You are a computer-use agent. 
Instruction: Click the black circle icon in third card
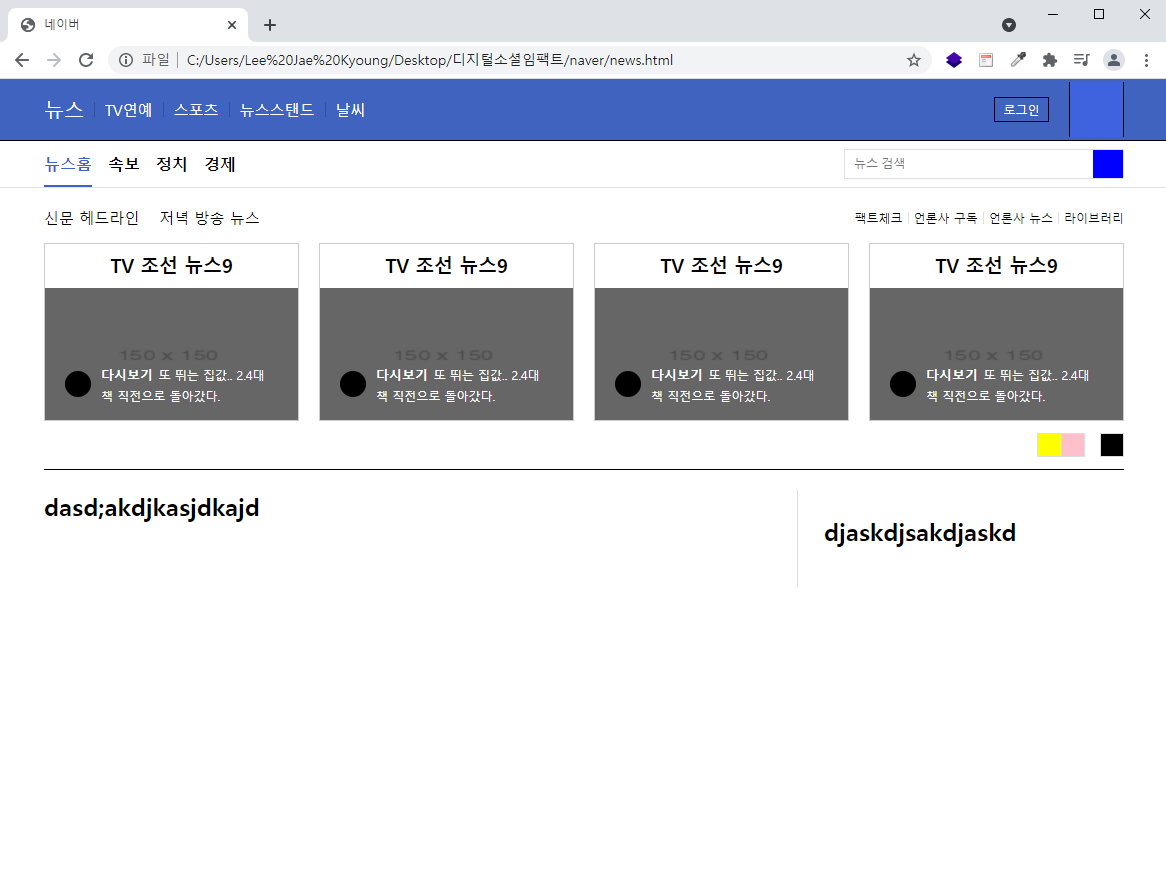(x=628, y=384)
